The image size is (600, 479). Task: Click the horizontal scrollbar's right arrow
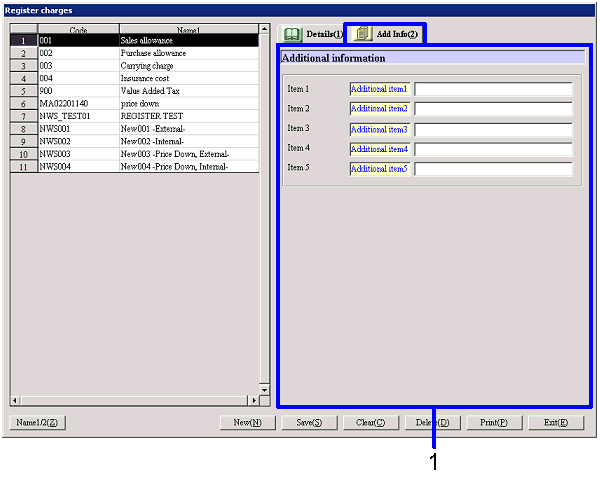tap(253, 400)
